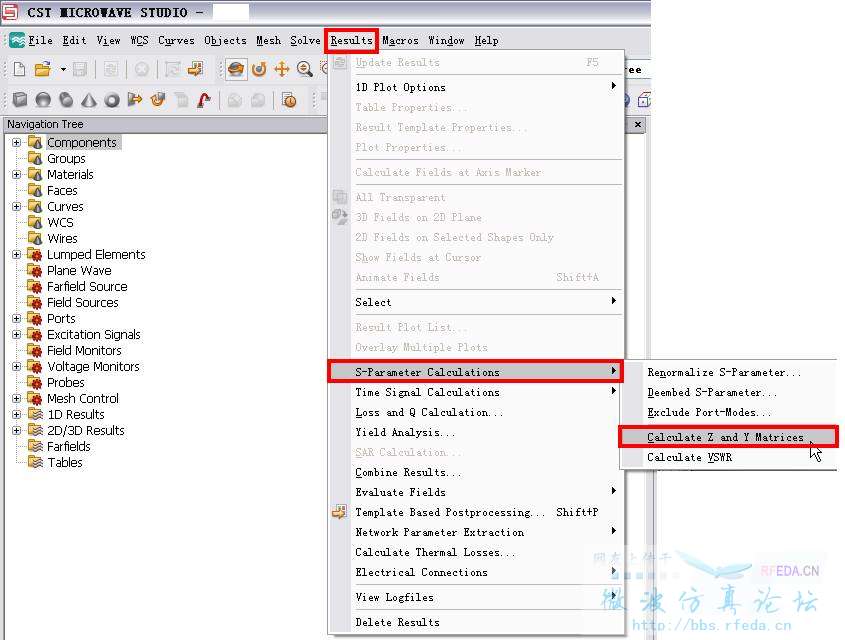Image resolution: width=845 pixels, height=640 pixels.
Task: Open the File menu
Action: (x=40, y=40)
